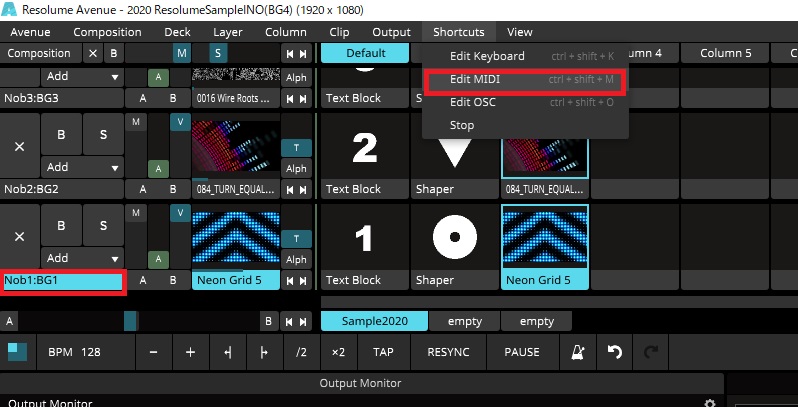Toggle the M button on Nob1:BG1 layer
The height and width of the screenshot is (407, 798).
(x=135, y=213)
